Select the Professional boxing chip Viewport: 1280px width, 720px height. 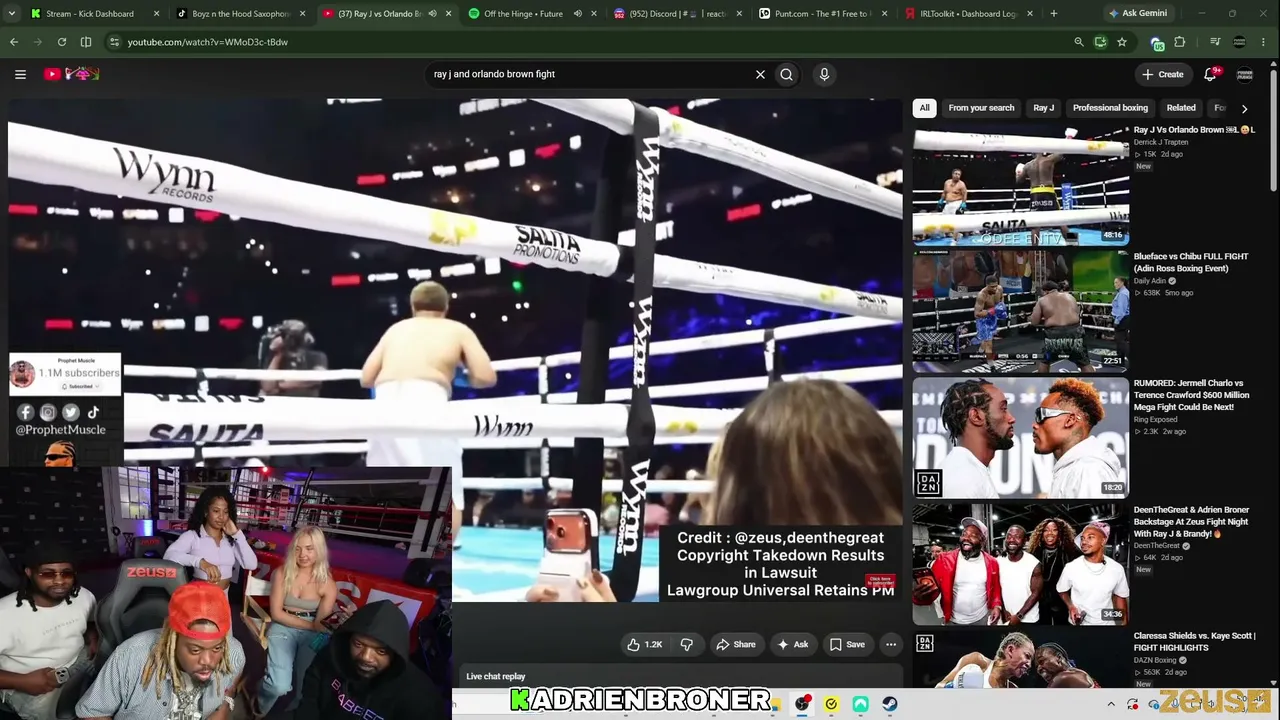click(1110, 108)
